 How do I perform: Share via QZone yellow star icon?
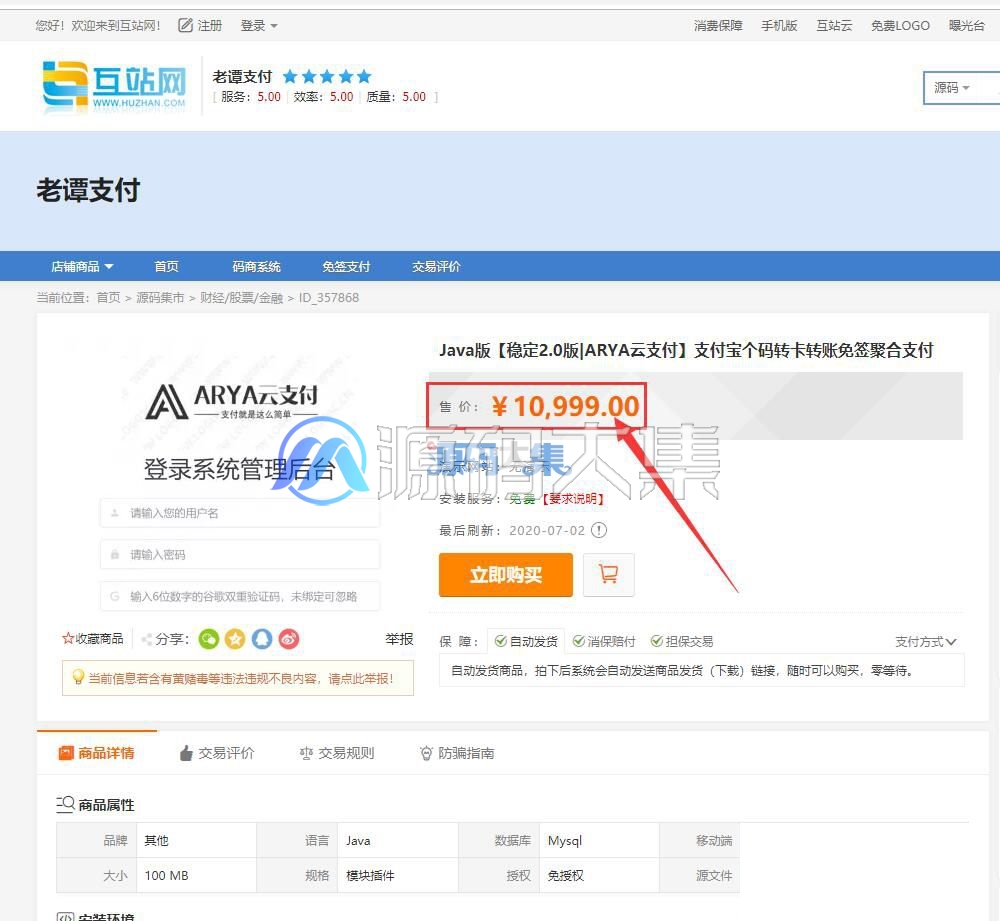[x=235, y=638]
